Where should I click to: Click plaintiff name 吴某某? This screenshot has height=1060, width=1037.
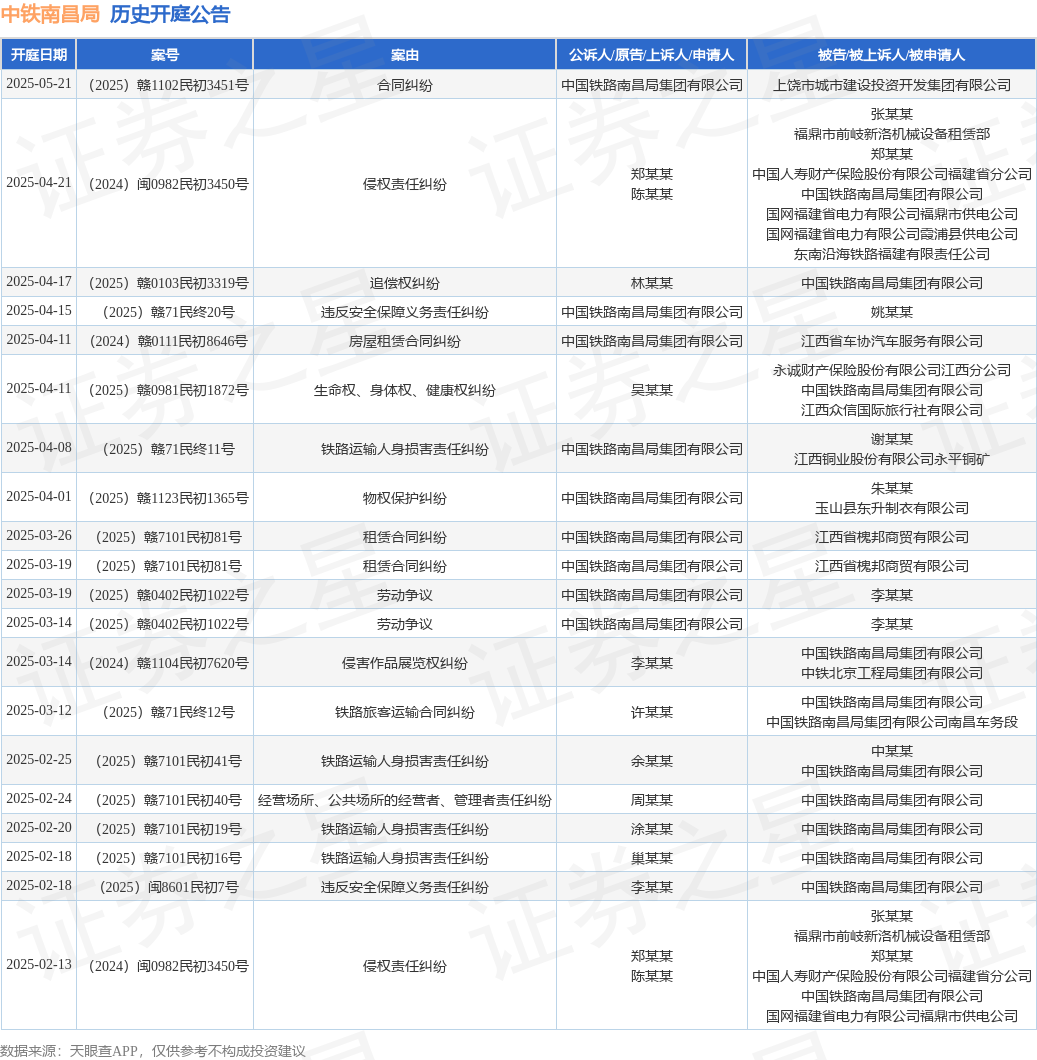coord(652,390)
